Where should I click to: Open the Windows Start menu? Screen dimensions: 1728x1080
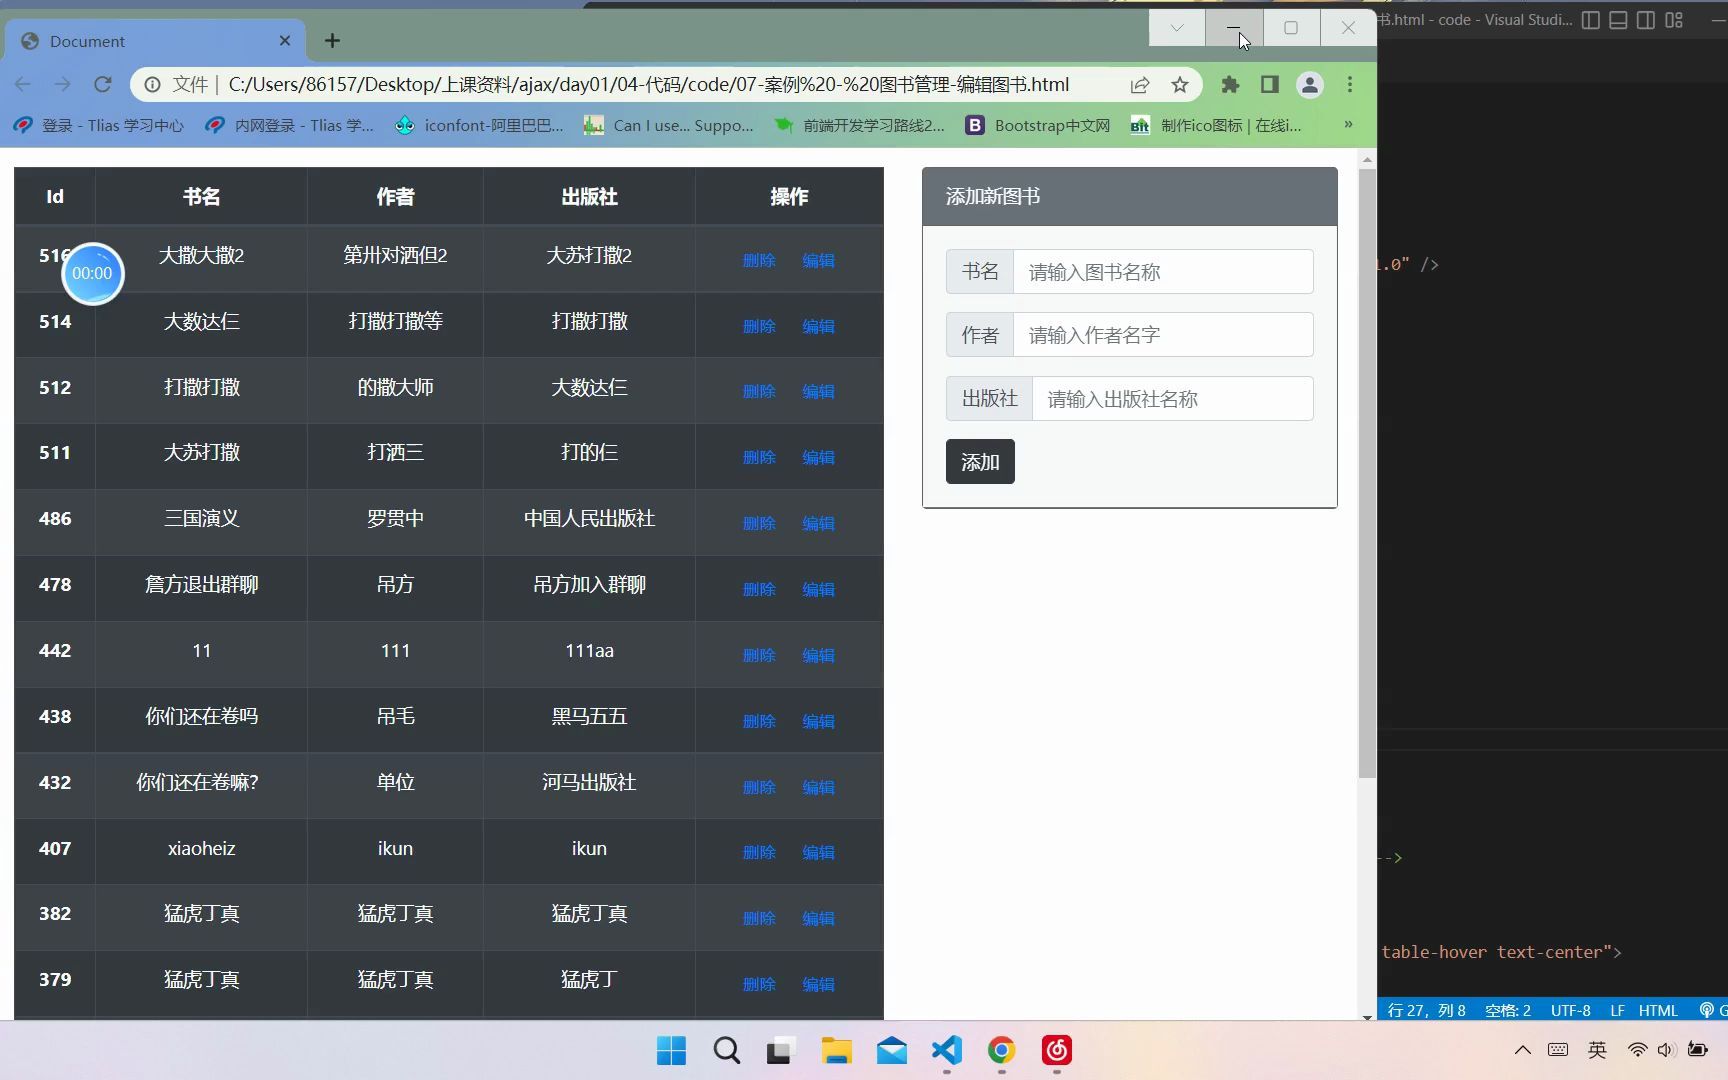[x=671, y=1050]
